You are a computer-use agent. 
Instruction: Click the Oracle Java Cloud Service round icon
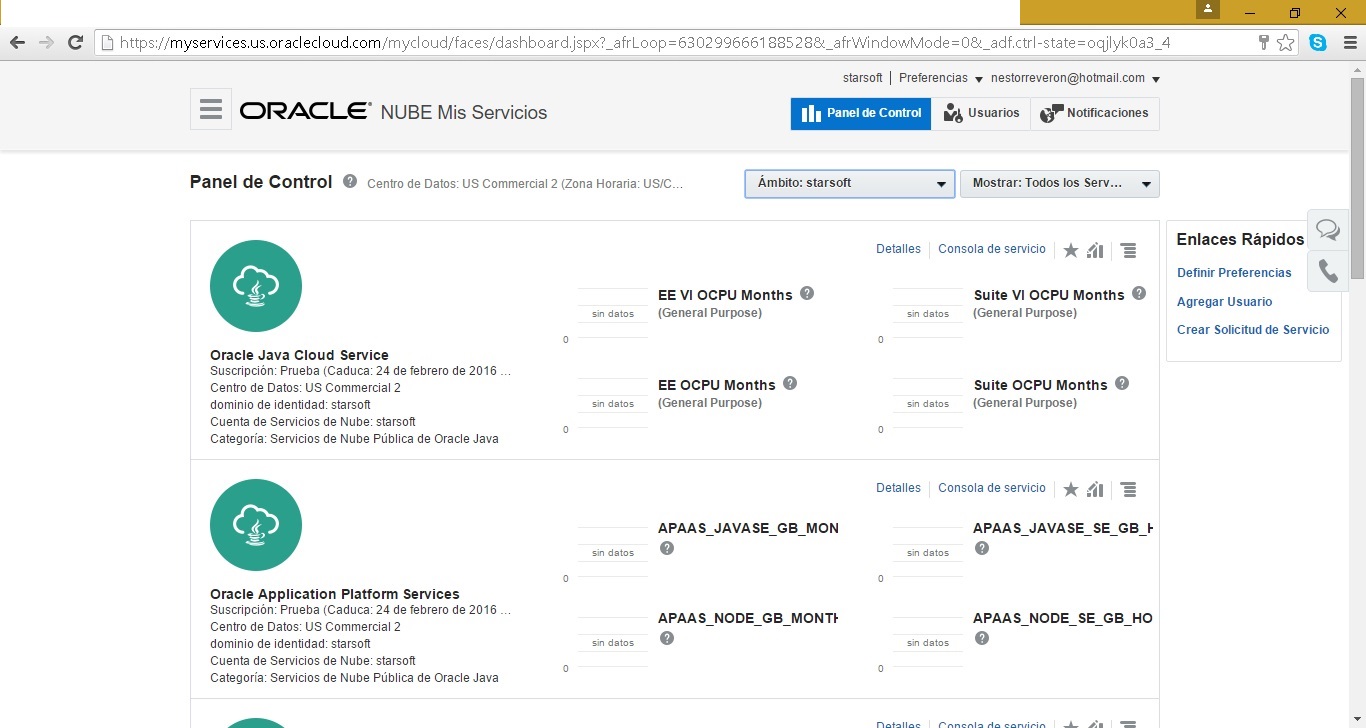[x=256, y=286]
